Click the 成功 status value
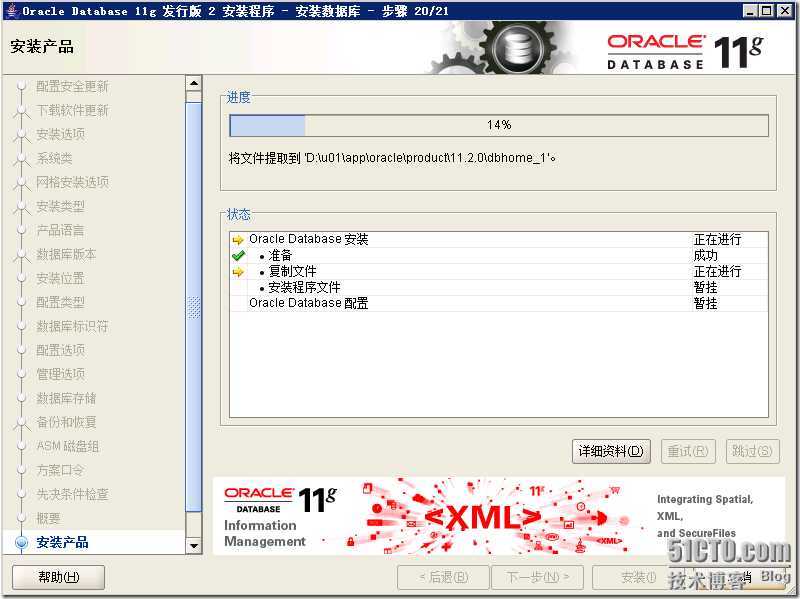The width and height of the screenshot is (800, 599). coord(706,256)
